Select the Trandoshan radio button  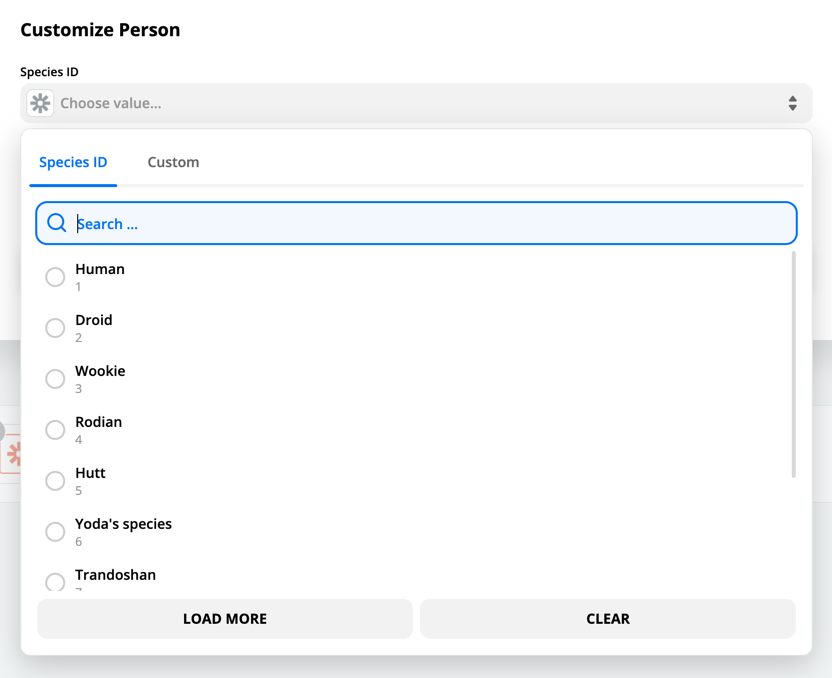[55, 581]
